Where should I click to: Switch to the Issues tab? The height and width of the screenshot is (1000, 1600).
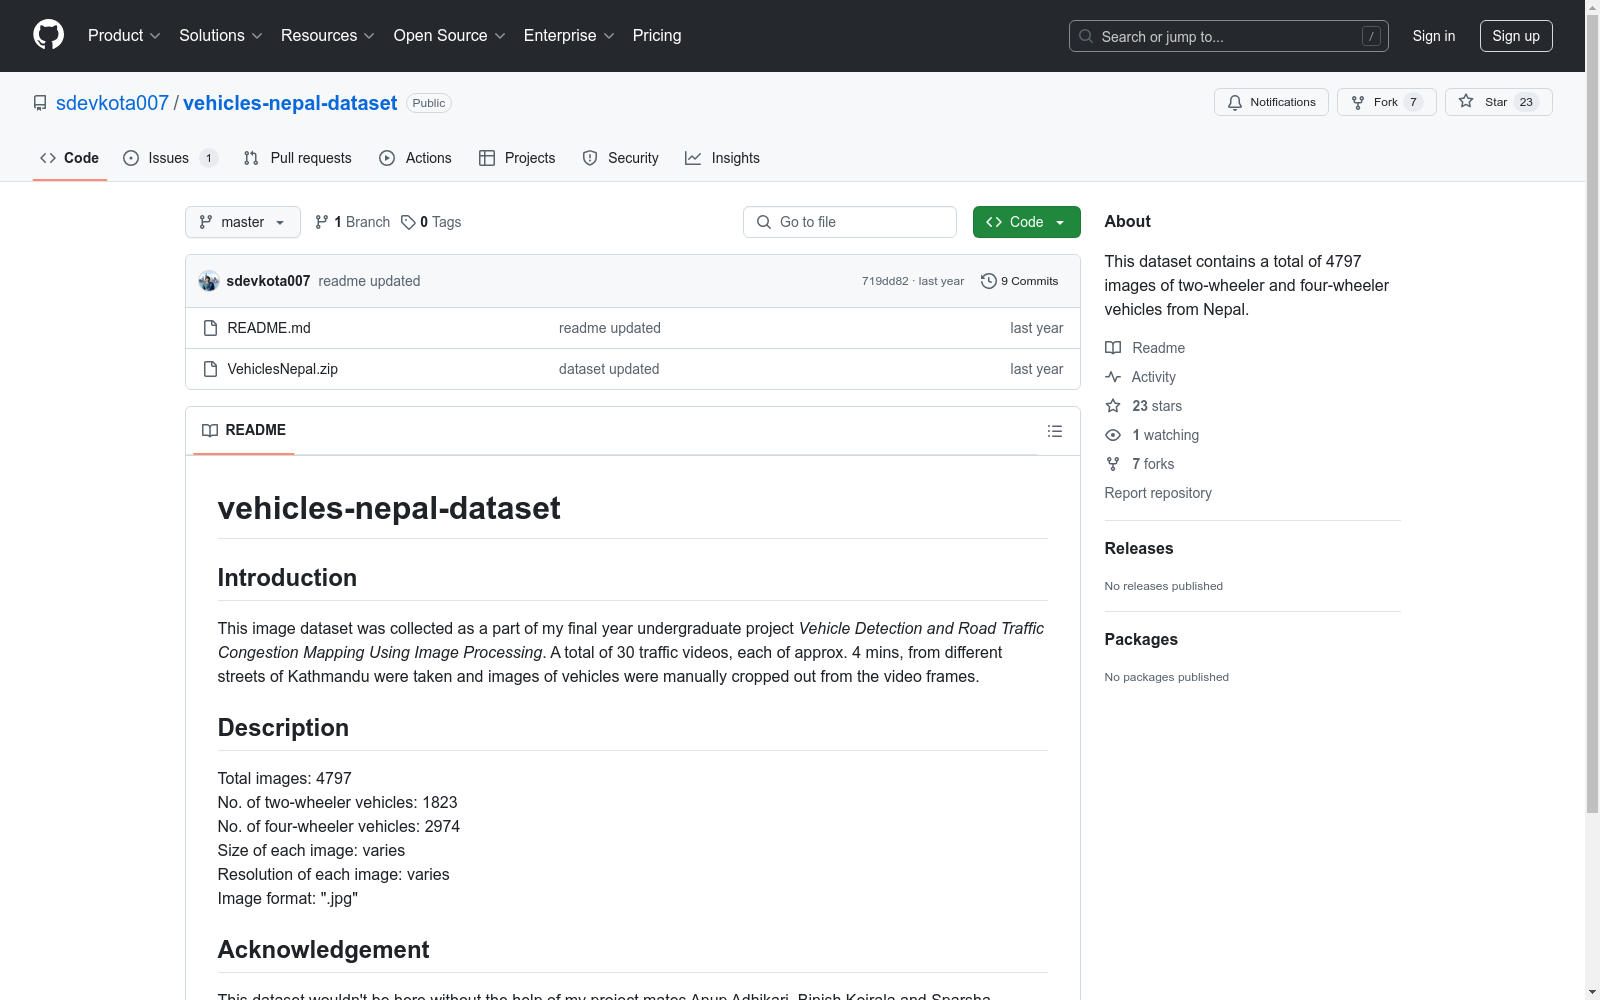[169, 158]
